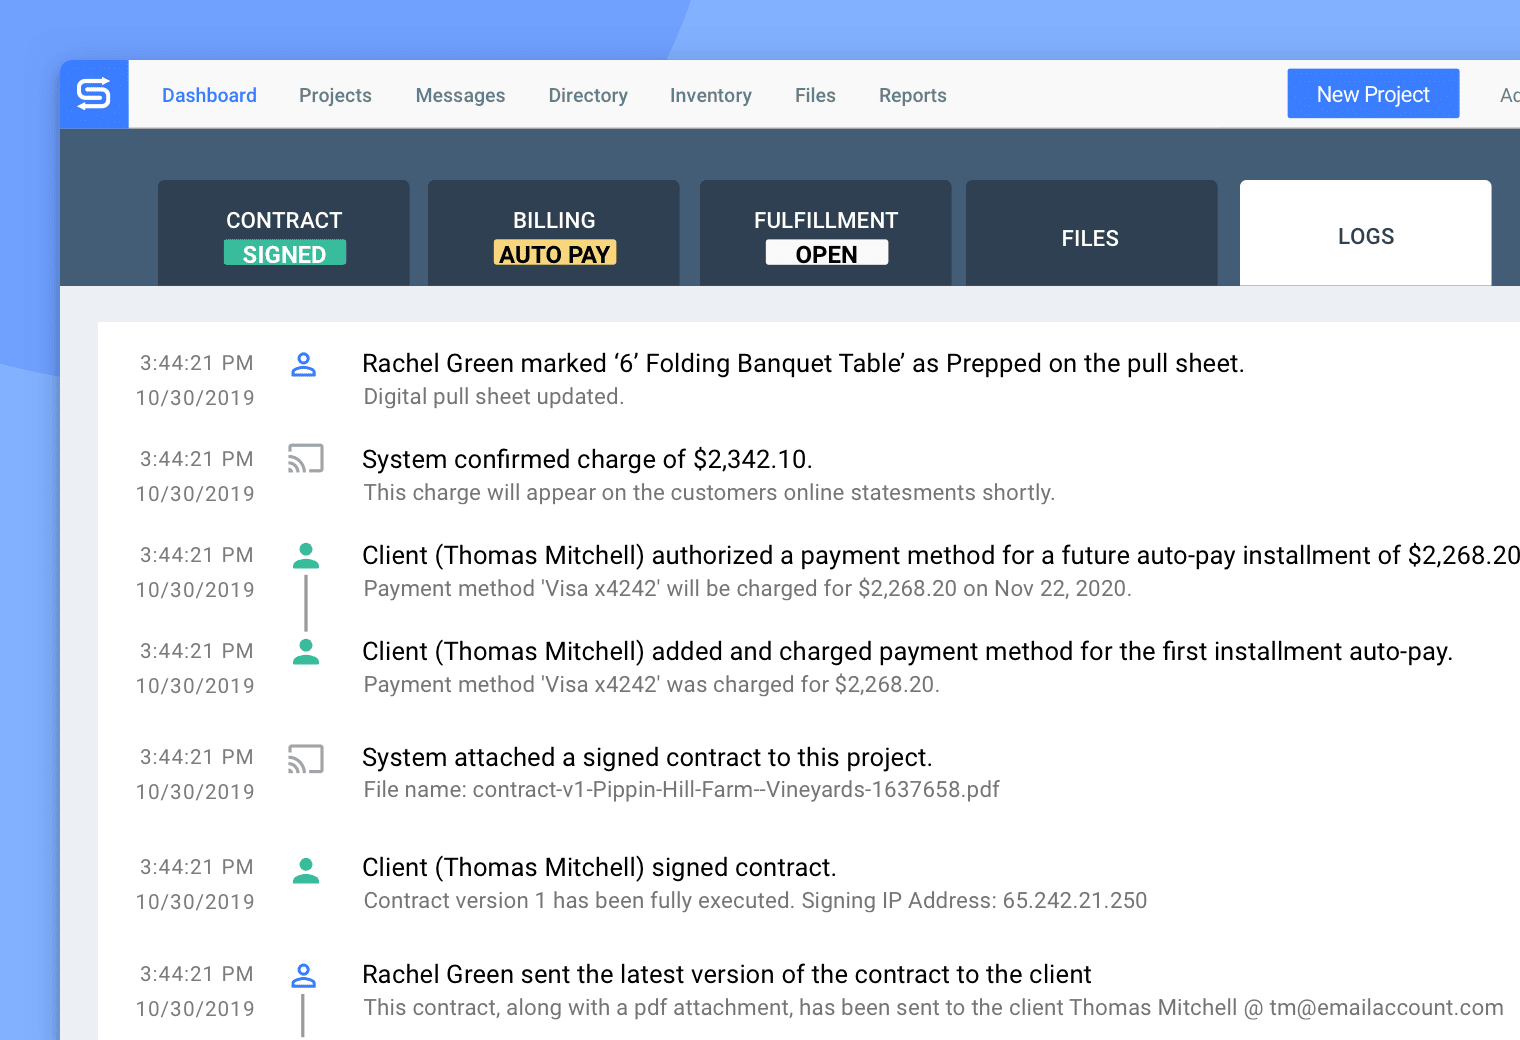Click timestamp of Folding Banquet Table log entry
The height and width of the screenshot is (1040, 1520).
coord(196,380)
